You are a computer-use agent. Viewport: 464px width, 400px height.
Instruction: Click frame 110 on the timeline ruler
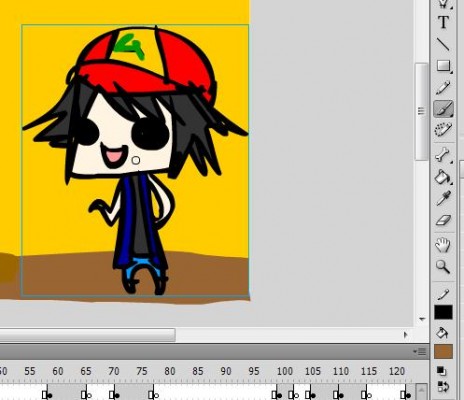(x=341, y=371)
